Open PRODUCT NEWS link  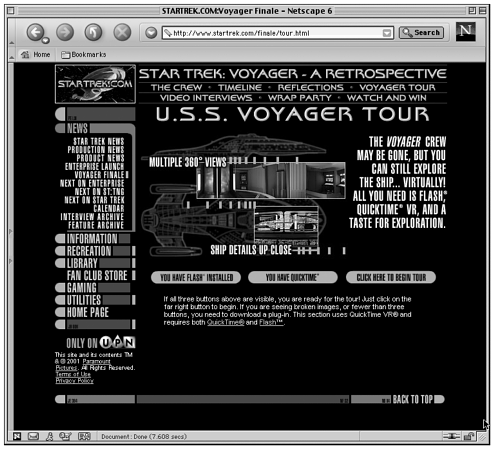pos(100,158)
